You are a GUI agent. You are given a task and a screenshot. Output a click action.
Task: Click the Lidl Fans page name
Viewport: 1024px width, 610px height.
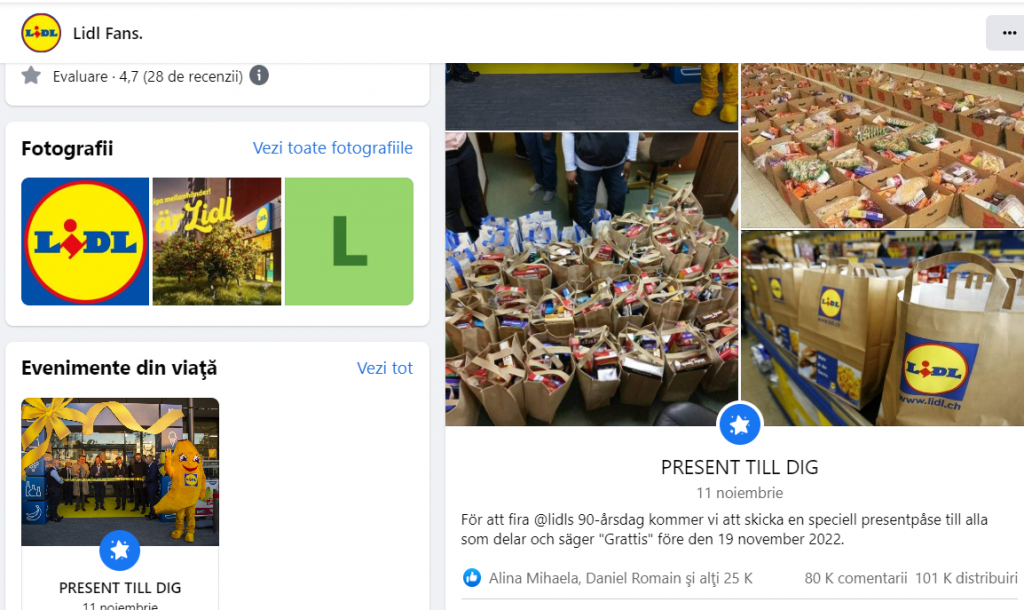[x=108, y=33]
